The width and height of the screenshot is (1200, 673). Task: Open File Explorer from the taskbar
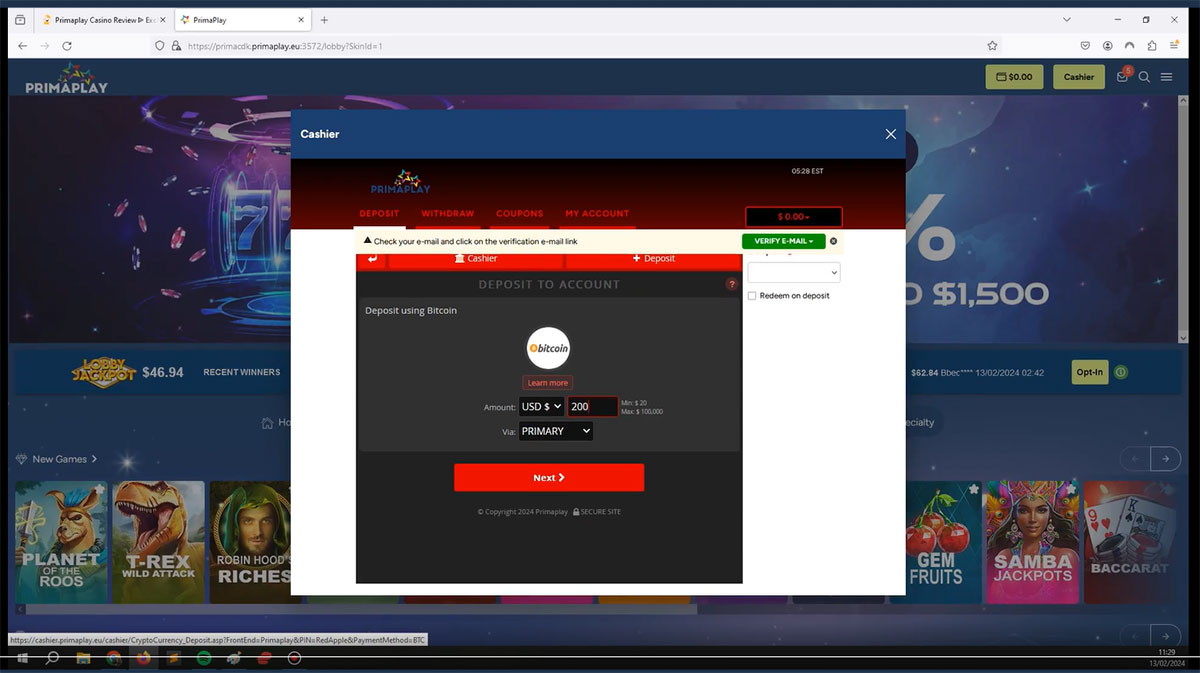point(84,659)
